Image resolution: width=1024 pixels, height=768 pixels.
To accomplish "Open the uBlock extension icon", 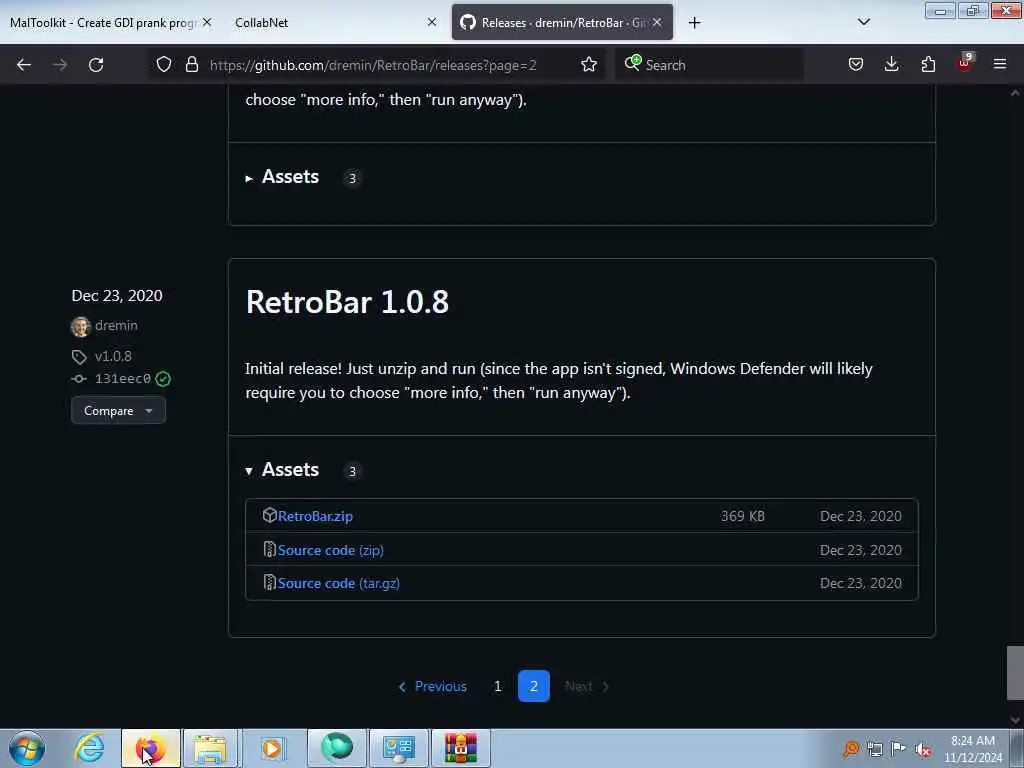I will pyautogui.click(x=965, y=63).
